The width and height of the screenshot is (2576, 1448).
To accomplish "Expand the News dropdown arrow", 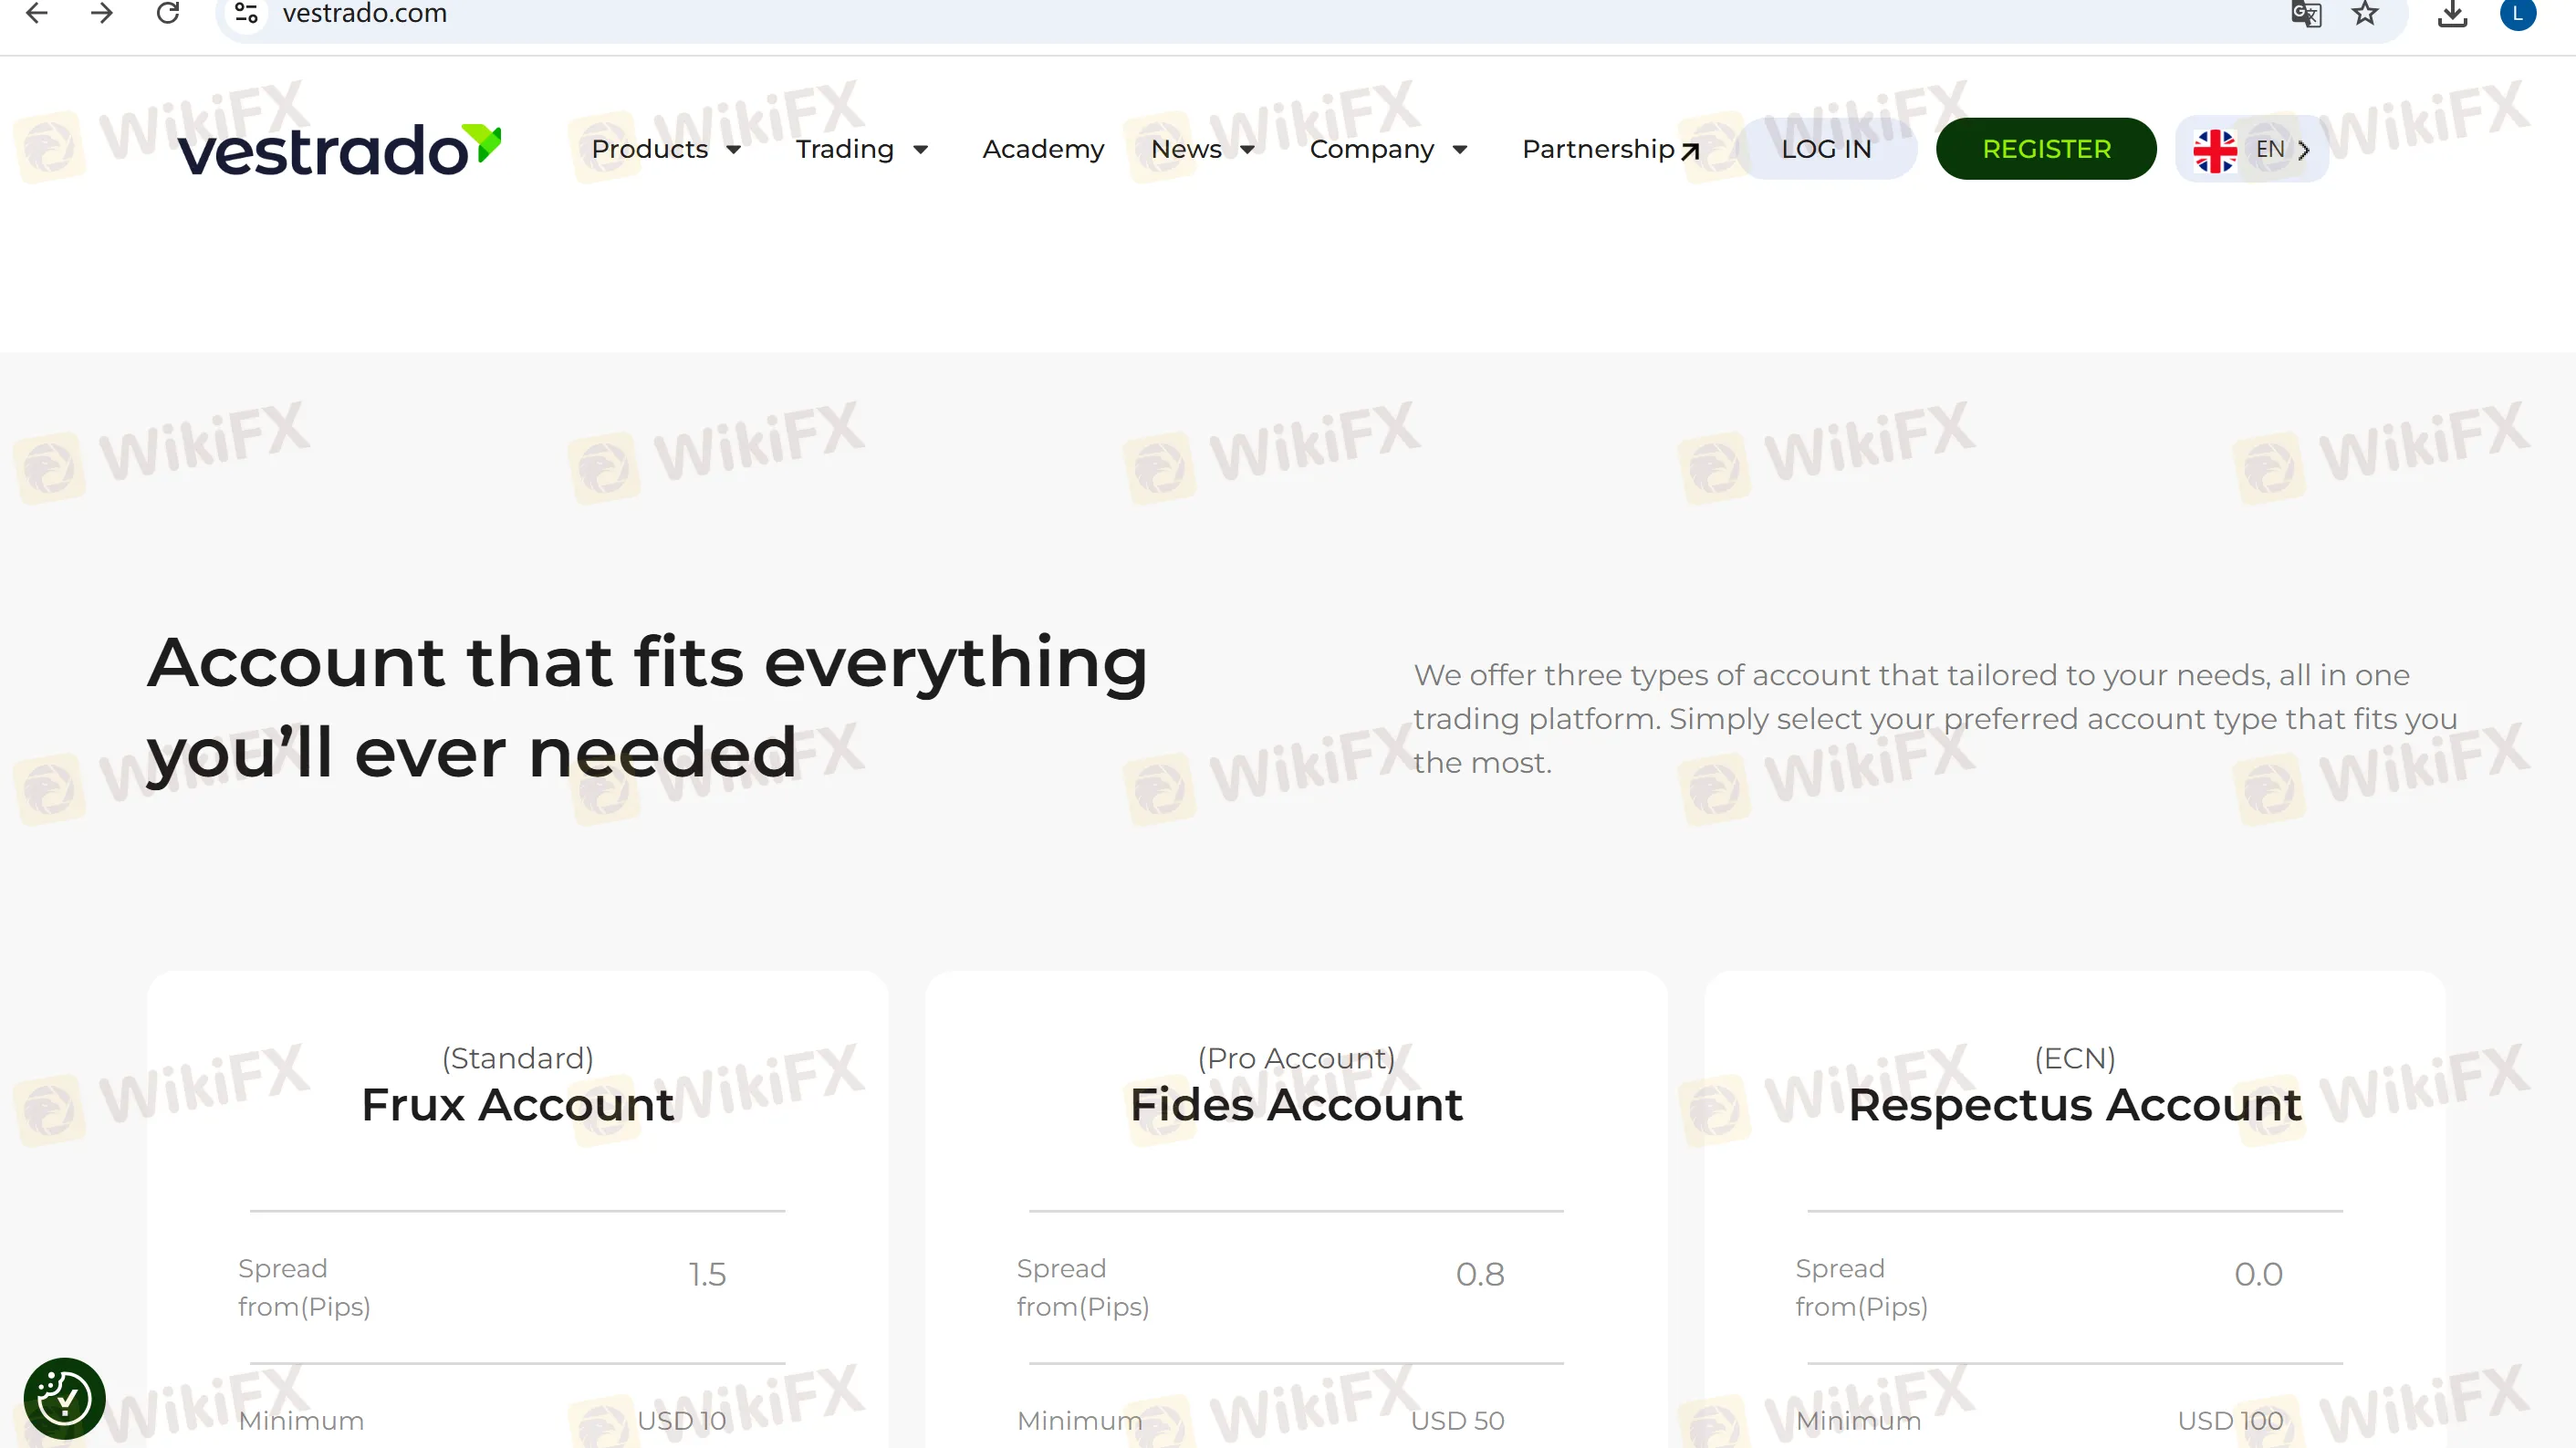I will coord(1246,150).
